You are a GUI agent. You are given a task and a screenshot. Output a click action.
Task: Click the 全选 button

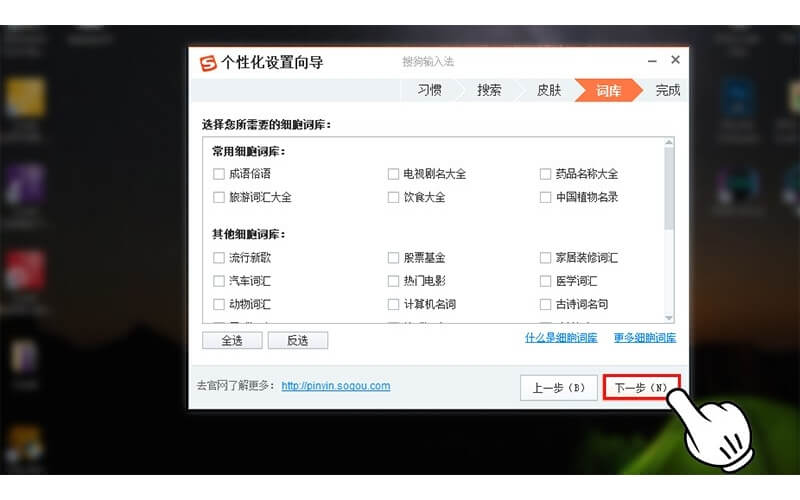point(232,340)
